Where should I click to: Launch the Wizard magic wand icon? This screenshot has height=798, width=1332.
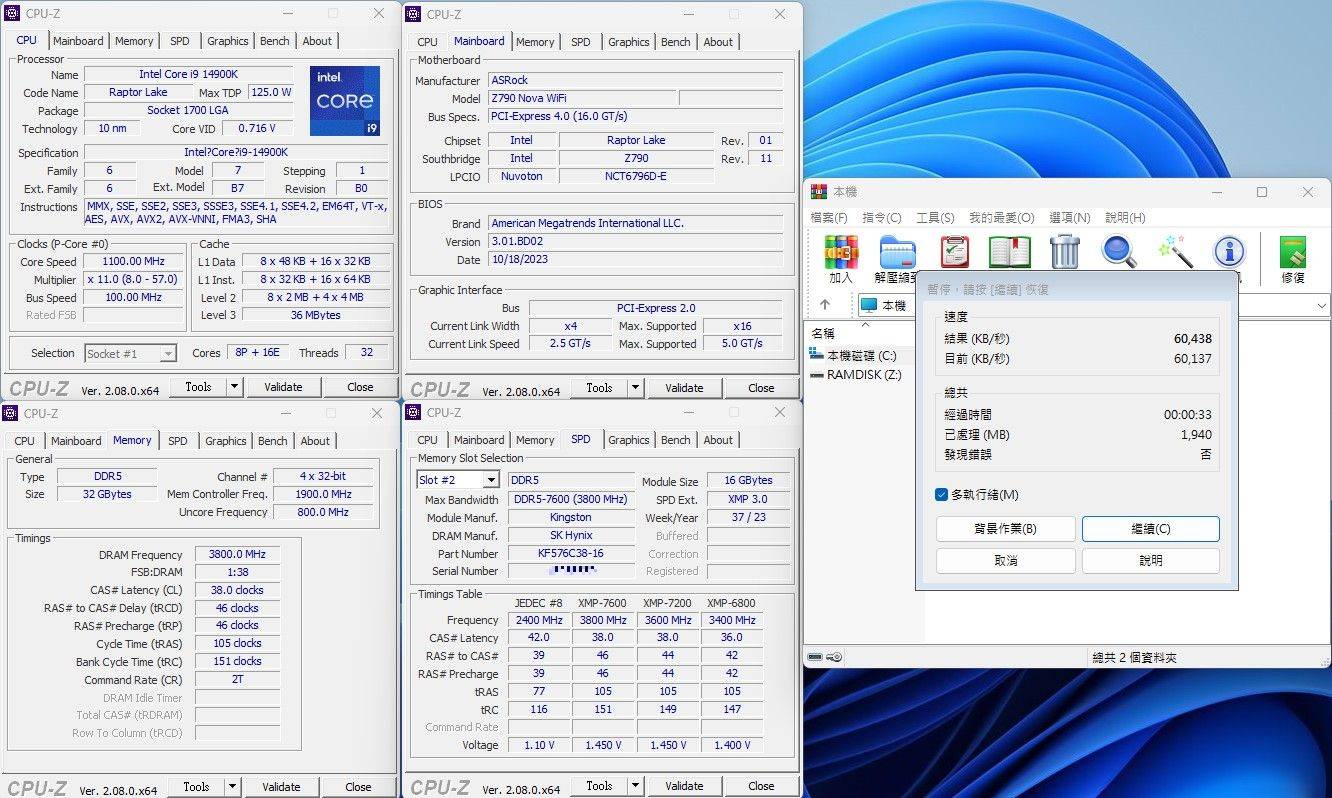1175,252
